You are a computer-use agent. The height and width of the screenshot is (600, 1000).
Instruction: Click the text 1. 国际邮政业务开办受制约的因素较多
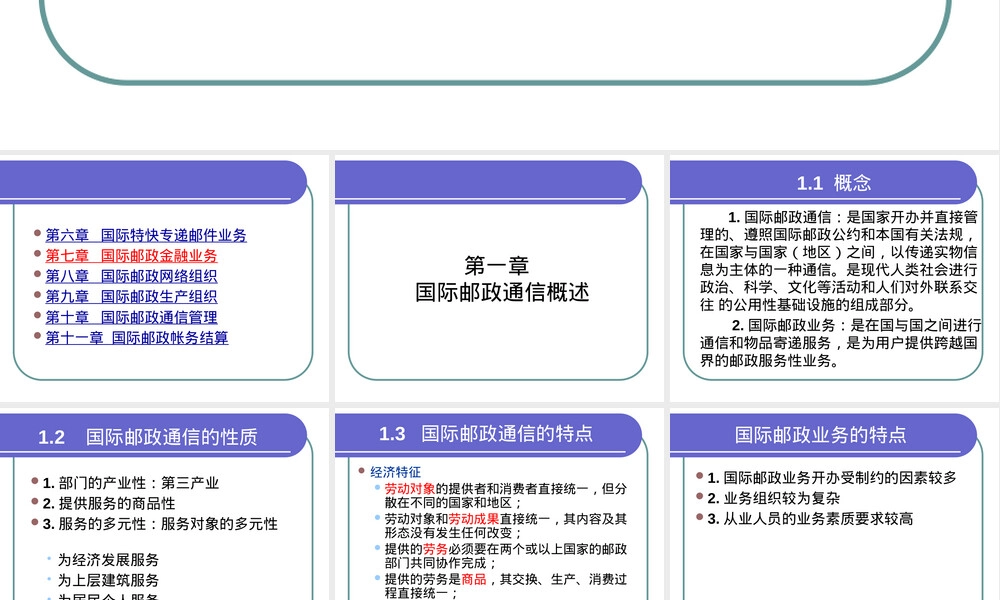[832, 478]
